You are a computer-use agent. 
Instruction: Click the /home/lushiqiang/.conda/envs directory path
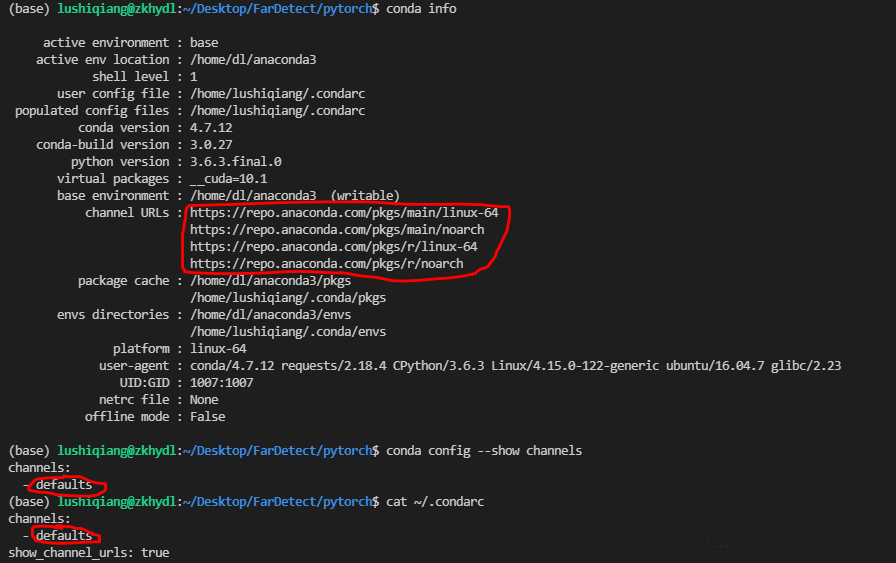(x=288, y=332)
